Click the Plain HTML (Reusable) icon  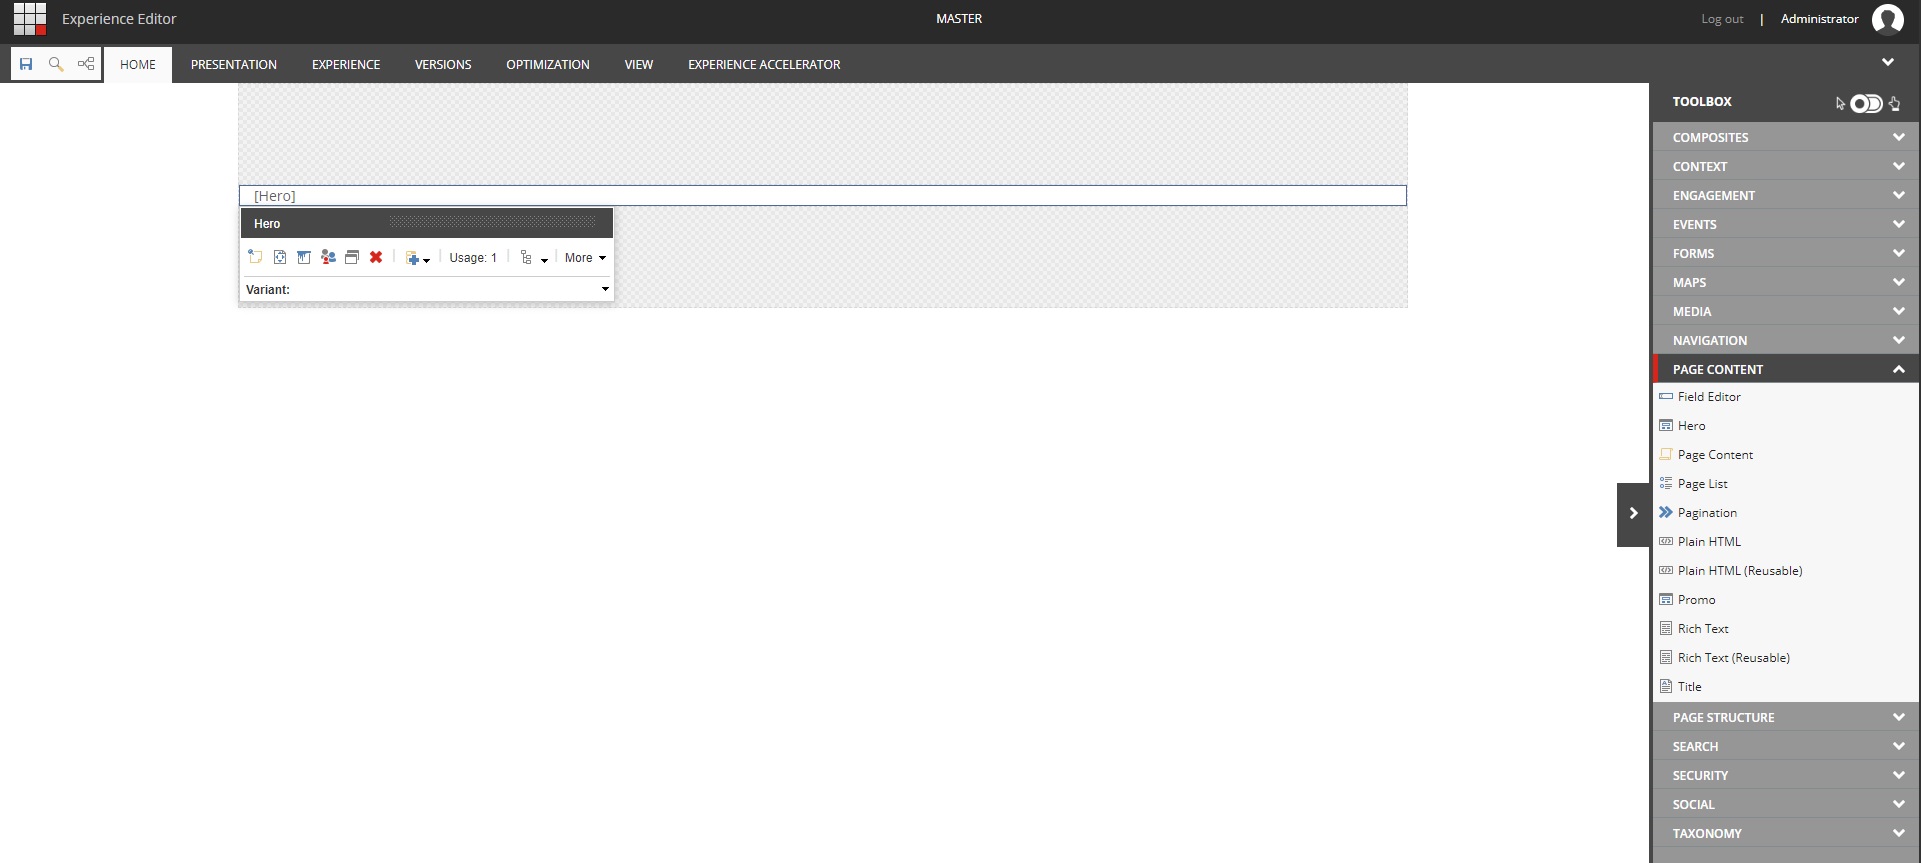[x=1666, y=571]
